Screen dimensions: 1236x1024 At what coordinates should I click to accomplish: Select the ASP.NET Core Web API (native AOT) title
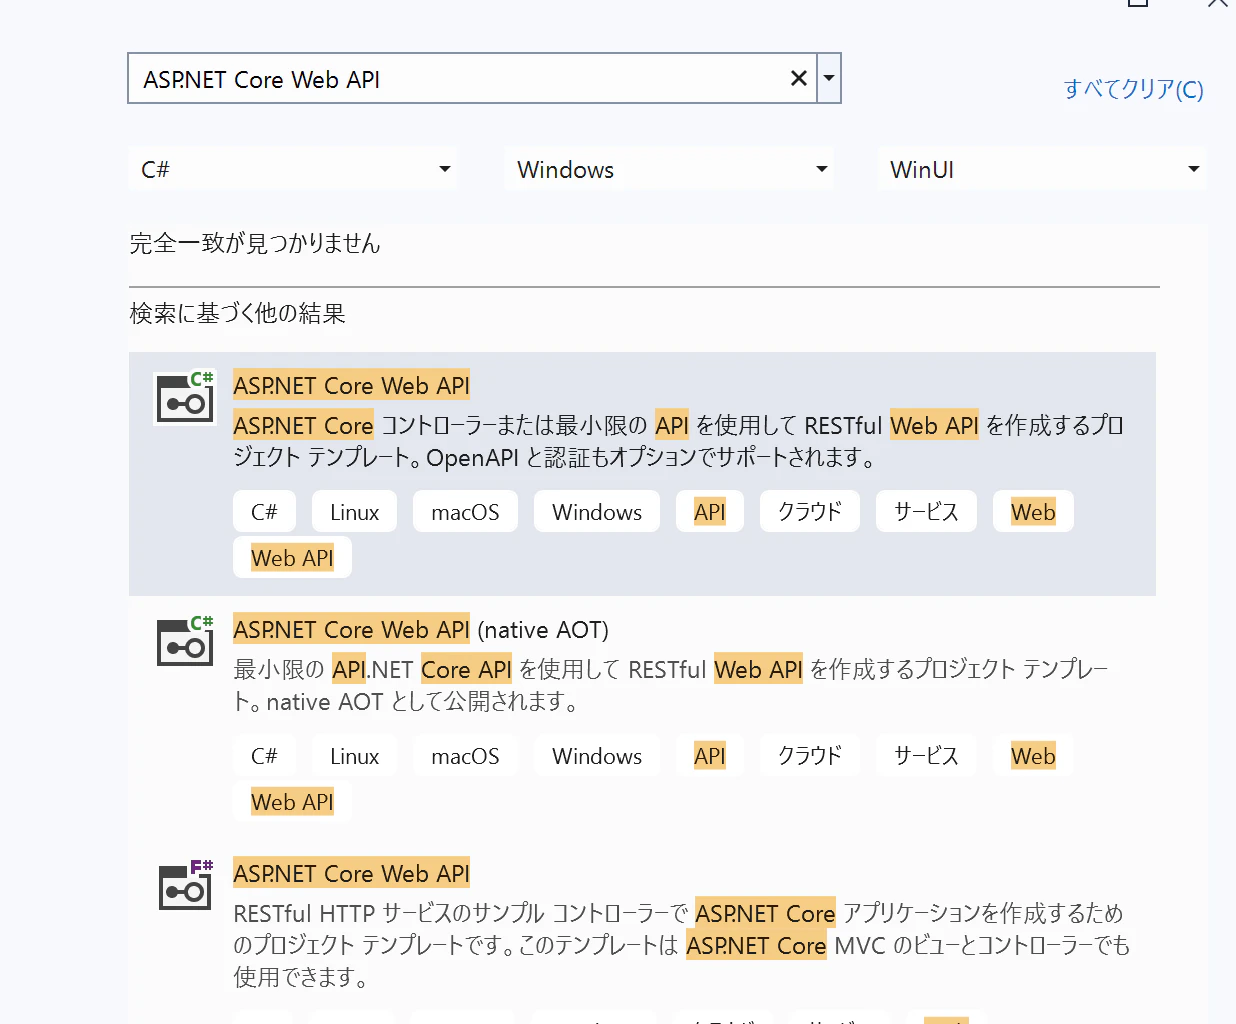point(421,629)
